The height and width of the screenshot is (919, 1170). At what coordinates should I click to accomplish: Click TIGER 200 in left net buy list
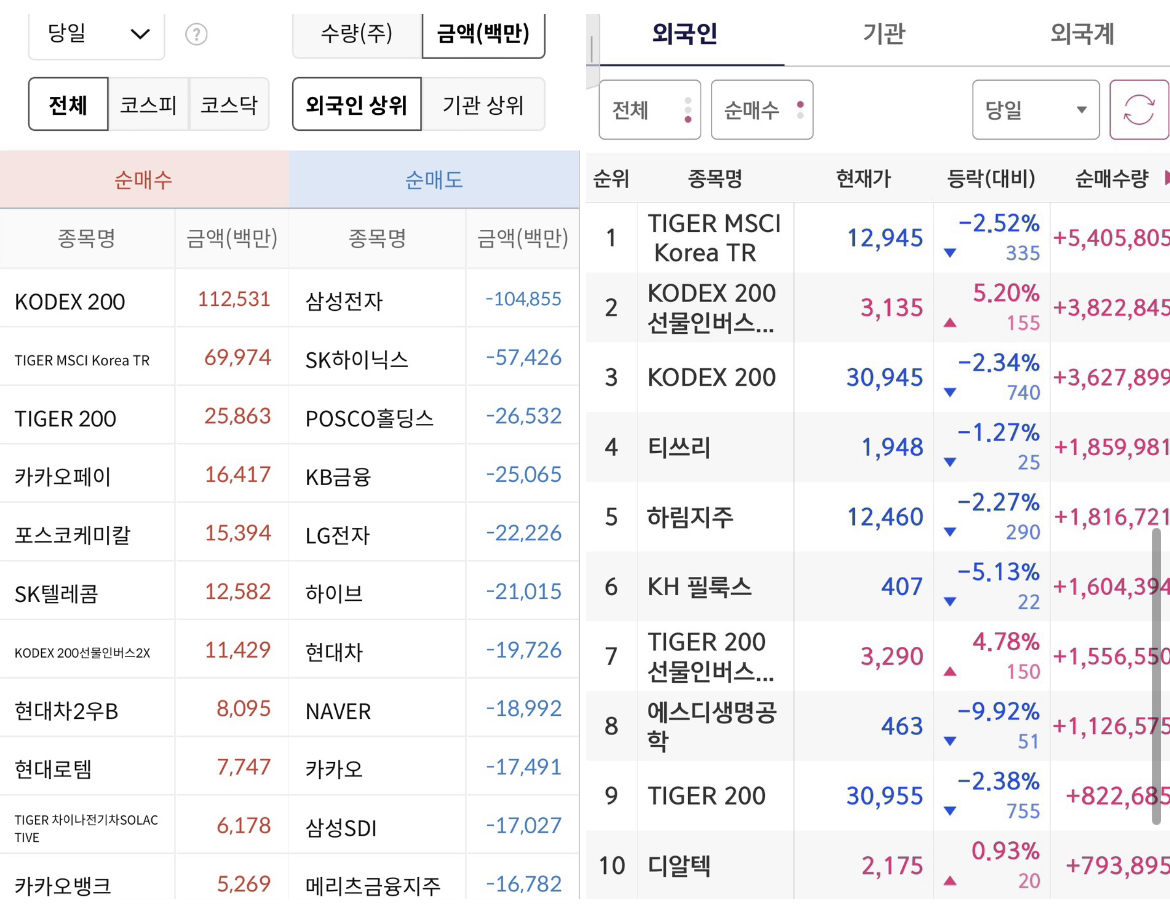click(x=66, y=419)
